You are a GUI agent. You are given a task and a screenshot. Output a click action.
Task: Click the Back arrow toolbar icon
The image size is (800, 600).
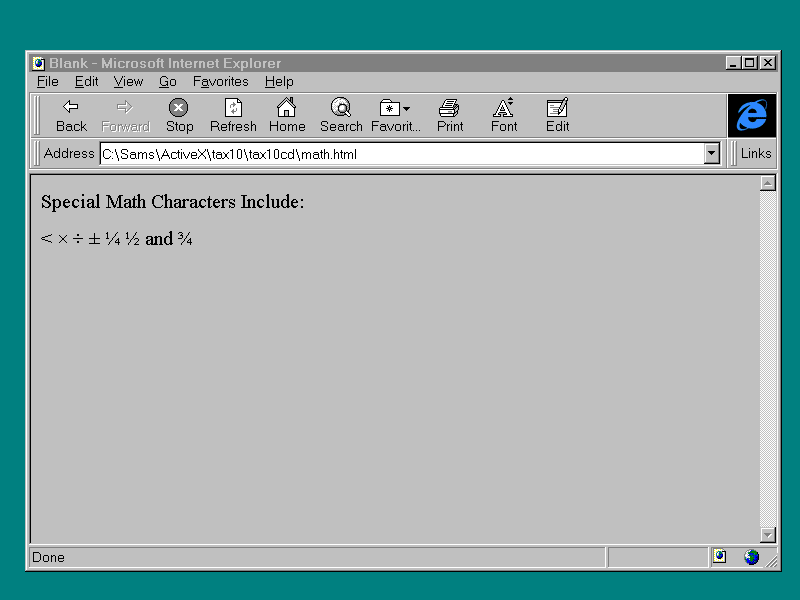tap(71, 108)
